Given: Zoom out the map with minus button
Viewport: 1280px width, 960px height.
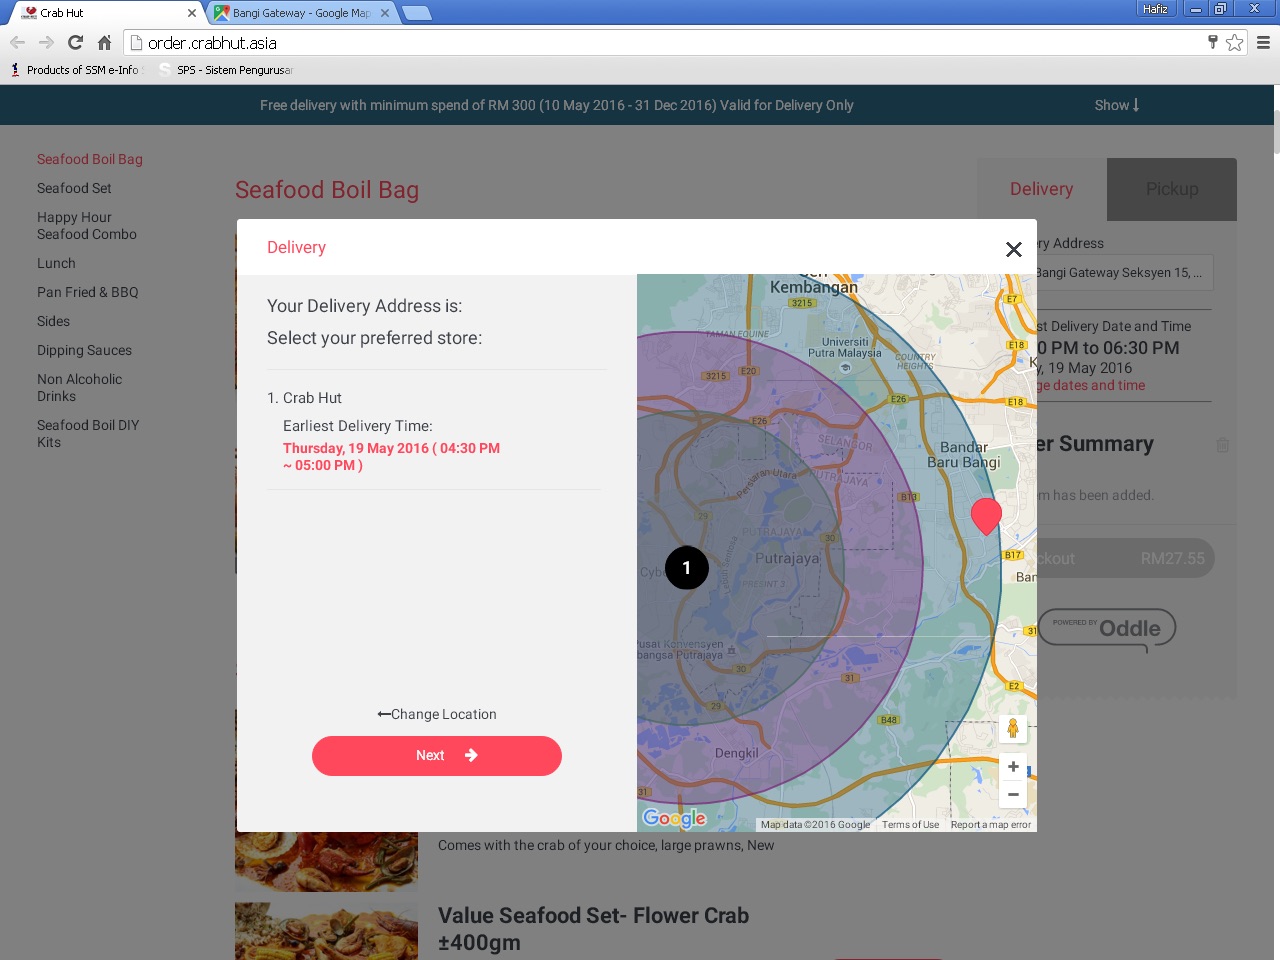Looking at the screenshot, I should point(1013,795).
